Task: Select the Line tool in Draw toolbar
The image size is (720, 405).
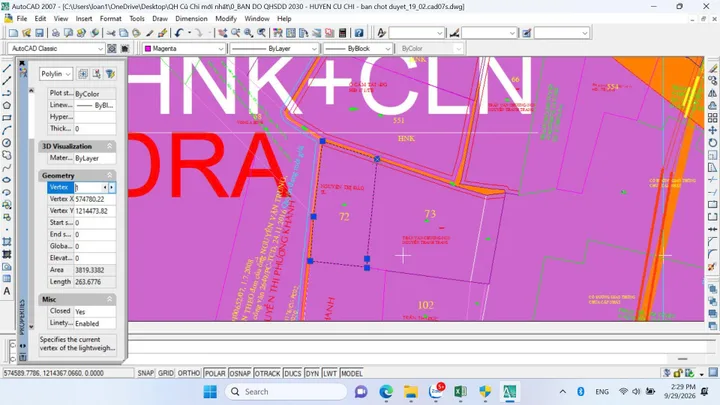Action: point(7,69)
